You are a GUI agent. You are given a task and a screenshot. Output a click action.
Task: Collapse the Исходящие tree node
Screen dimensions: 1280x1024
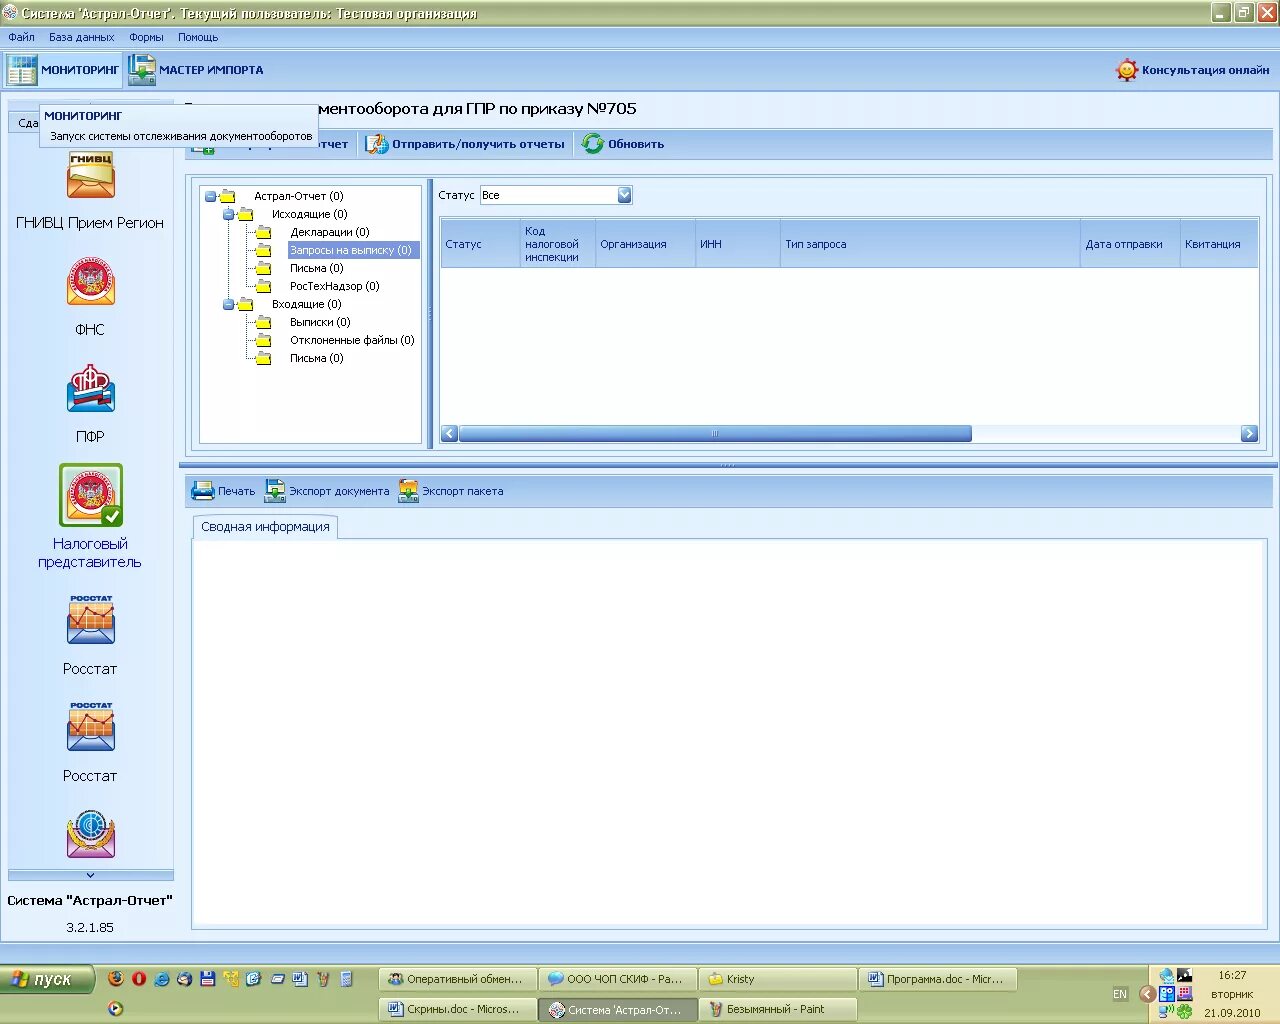click(x=228, y=214)
